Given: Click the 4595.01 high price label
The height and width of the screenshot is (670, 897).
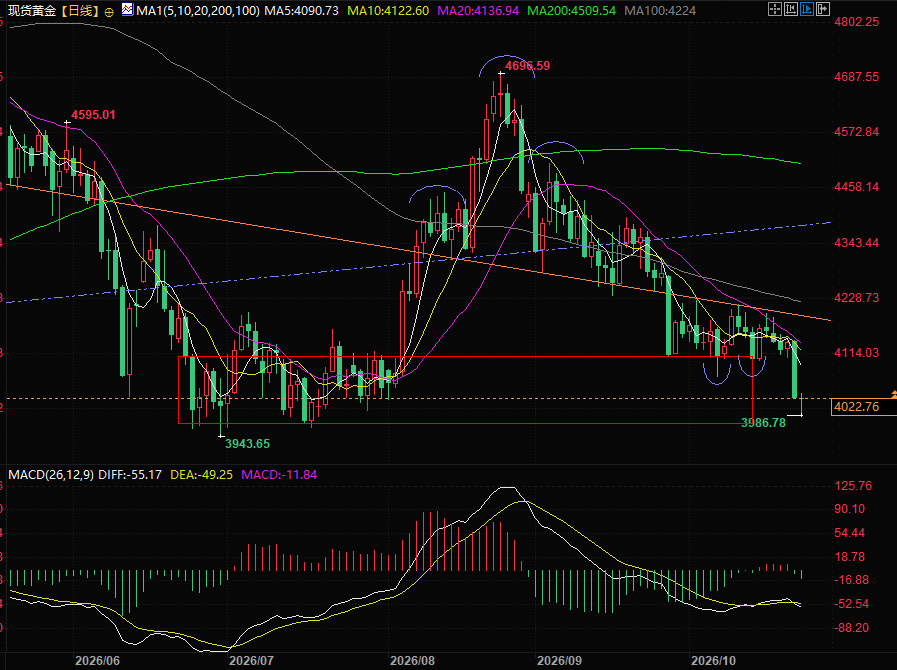Looking at the screenshot, I should [93, 114].
